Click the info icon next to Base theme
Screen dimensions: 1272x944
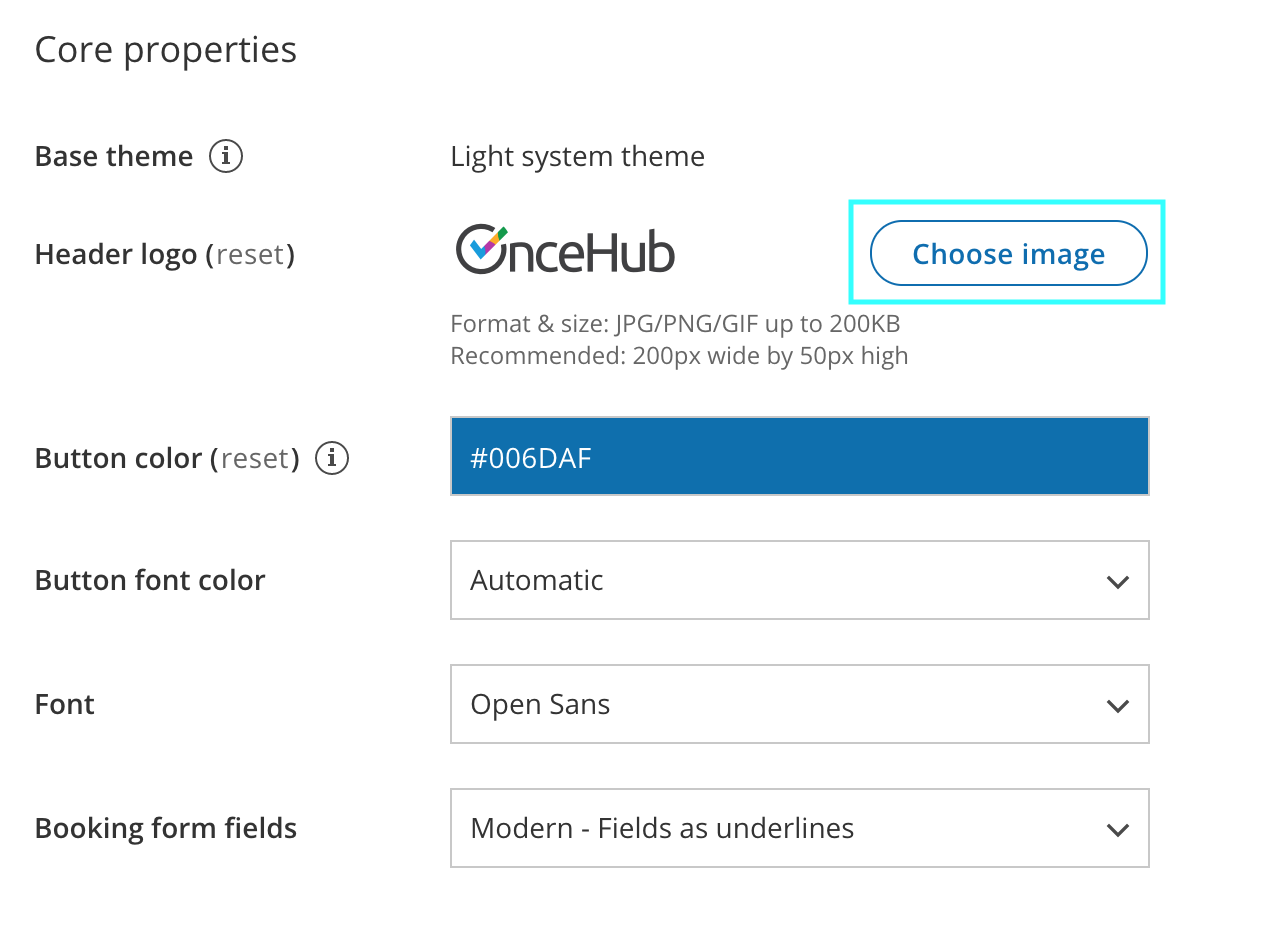(226, 156)
